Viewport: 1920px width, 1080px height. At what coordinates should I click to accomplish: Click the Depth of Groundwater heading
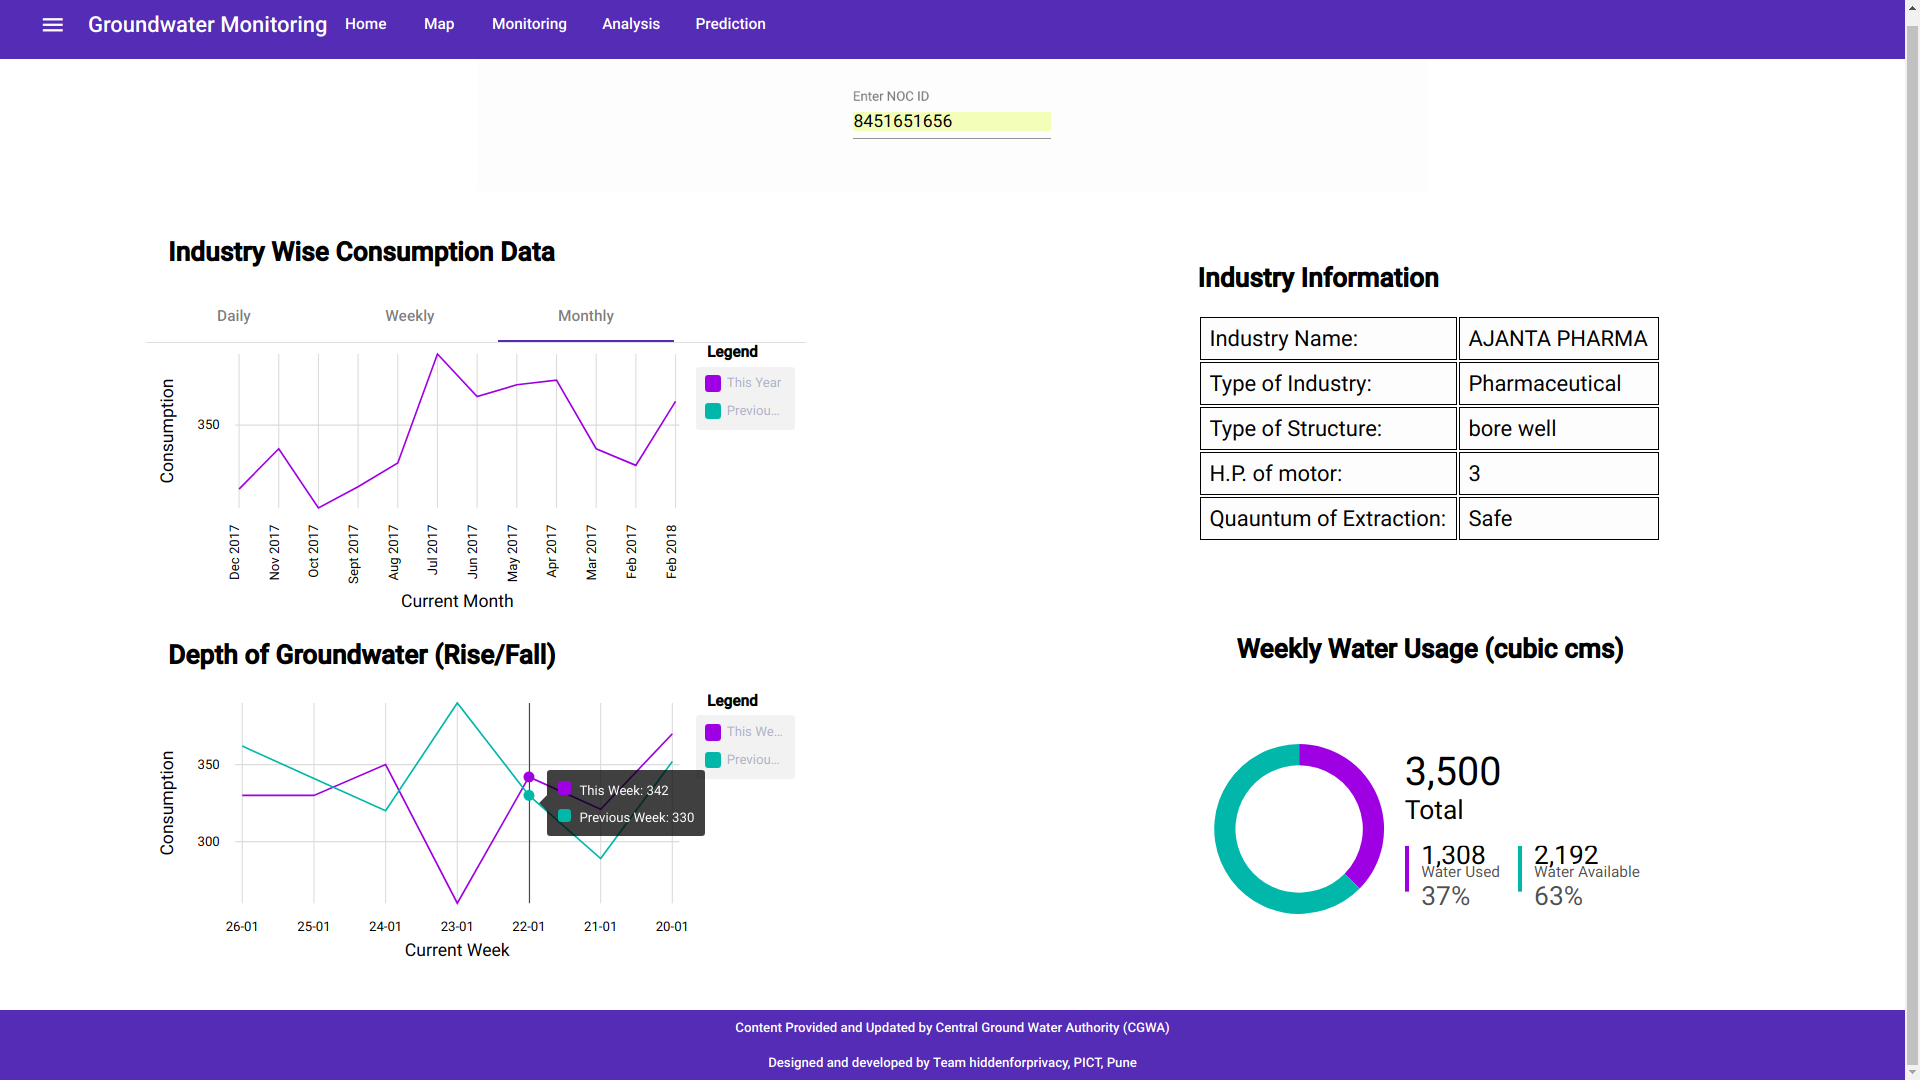(362, 655)
